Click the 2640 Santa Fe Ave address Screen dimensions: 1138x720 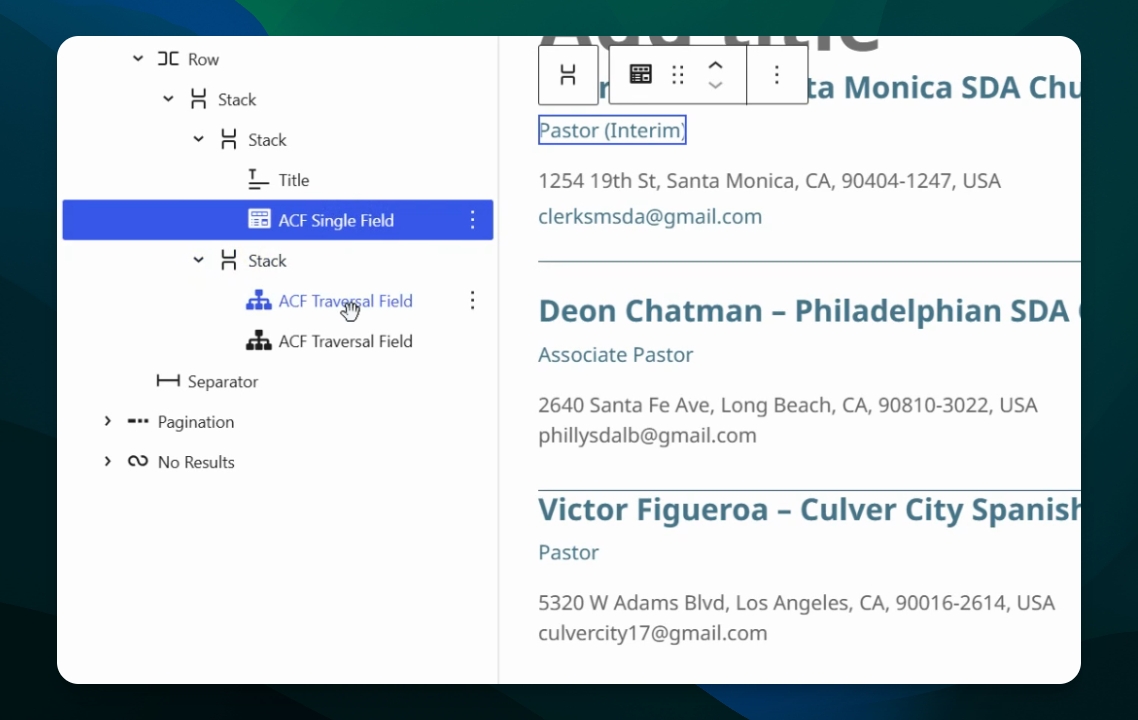pyautogui.click(x=787, y=405)
